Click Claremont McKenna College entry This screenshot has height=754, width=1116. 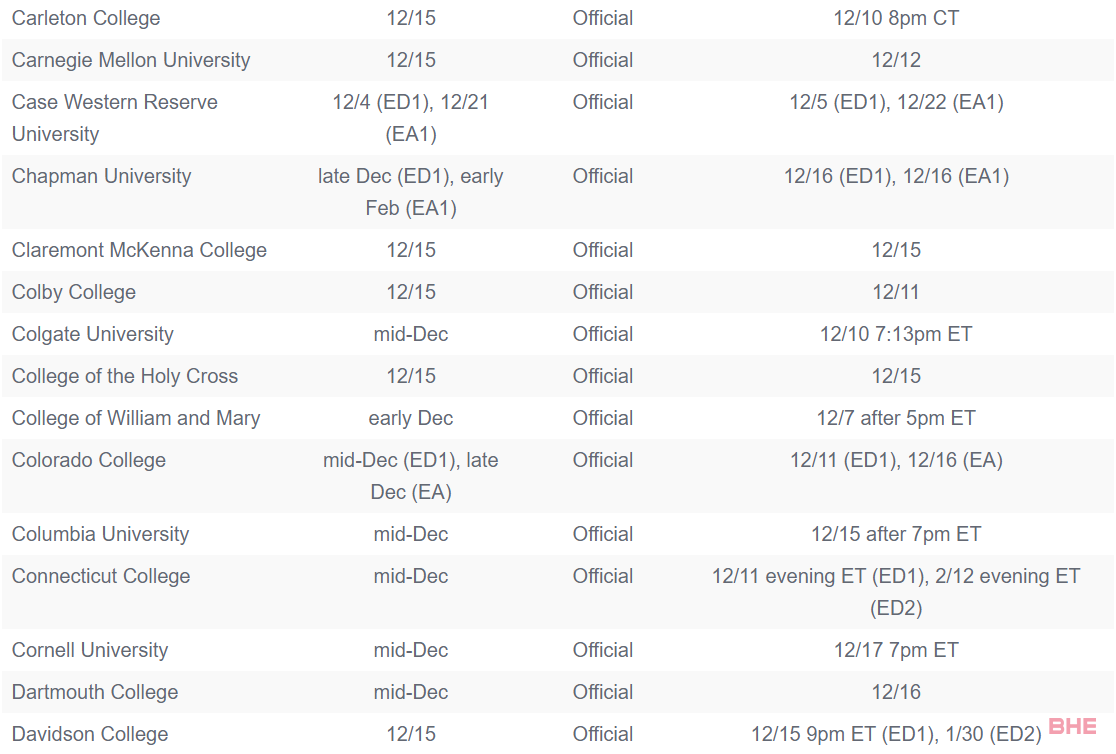pyautogui.click(x=139, y=250)
